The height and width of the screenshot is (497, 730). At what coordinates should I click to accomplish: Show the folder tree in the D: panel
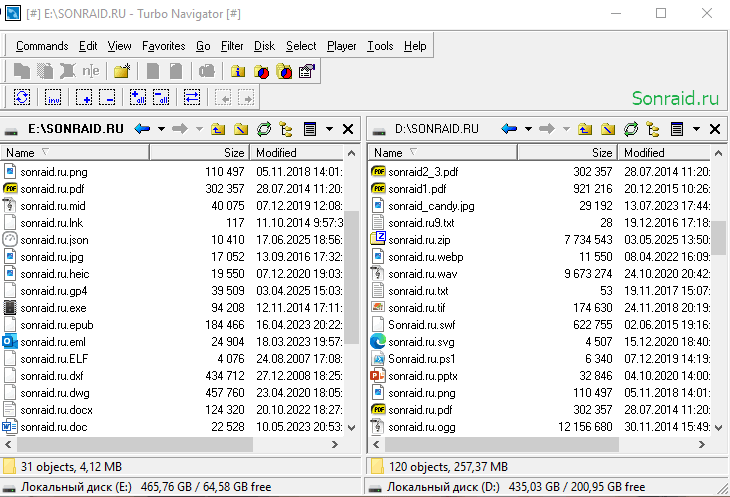(x=653, y=129)
